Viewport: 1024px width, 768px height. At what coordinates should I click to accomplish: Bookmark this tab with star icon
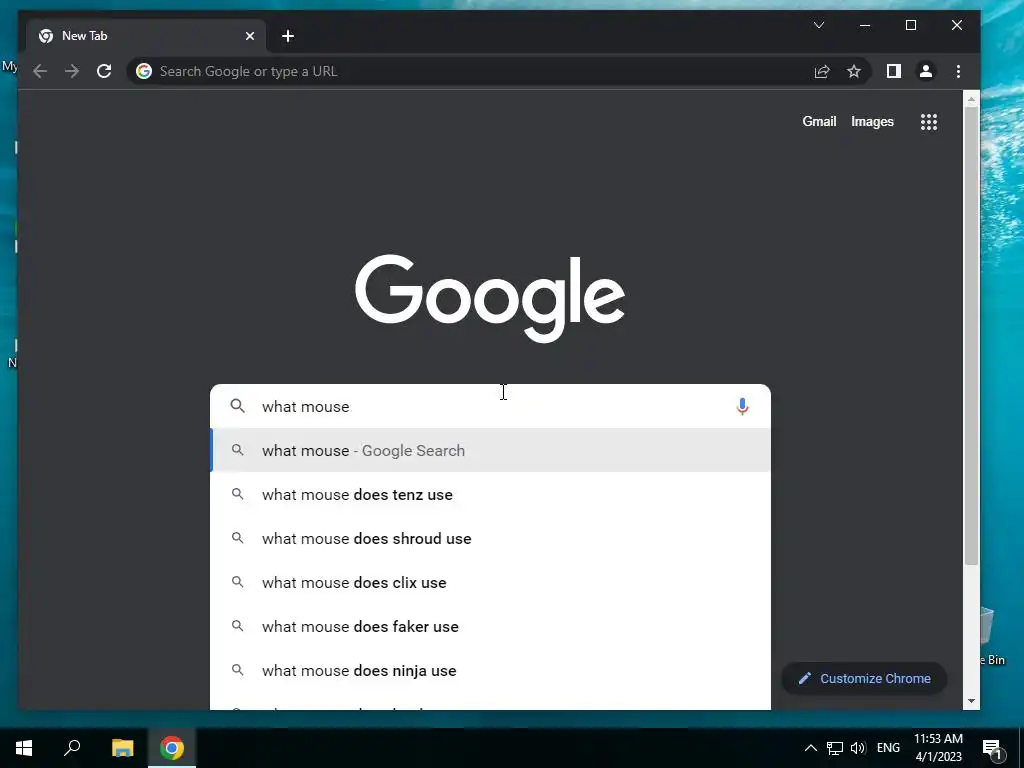pyautogui.click(x=854, y=71)
